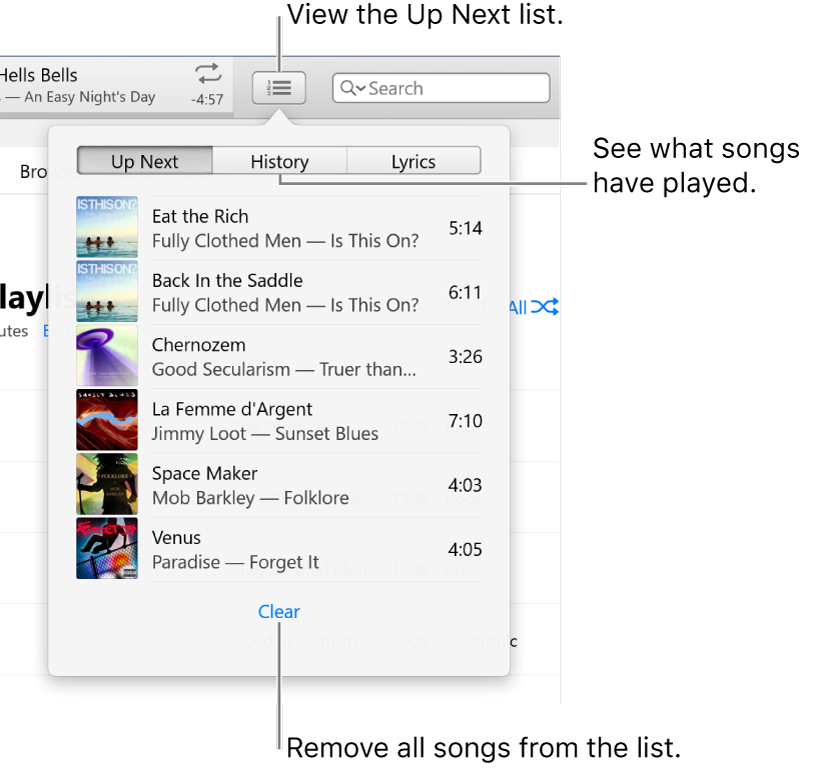The height and width of the screenshot is (769, 825).
Task: Click the song title Space Maker
Action: [205, 473]
